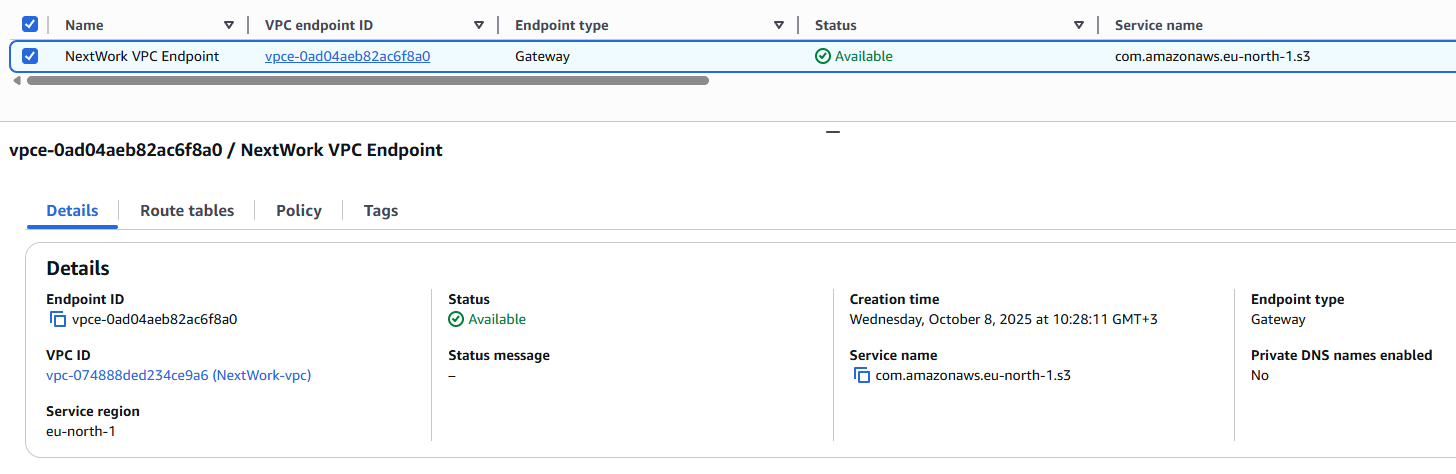The width and height of the screenshot is (1456, 474).
Task: Click the table's horizontal scrollbar thumb
Action: [x=367, y=80]
